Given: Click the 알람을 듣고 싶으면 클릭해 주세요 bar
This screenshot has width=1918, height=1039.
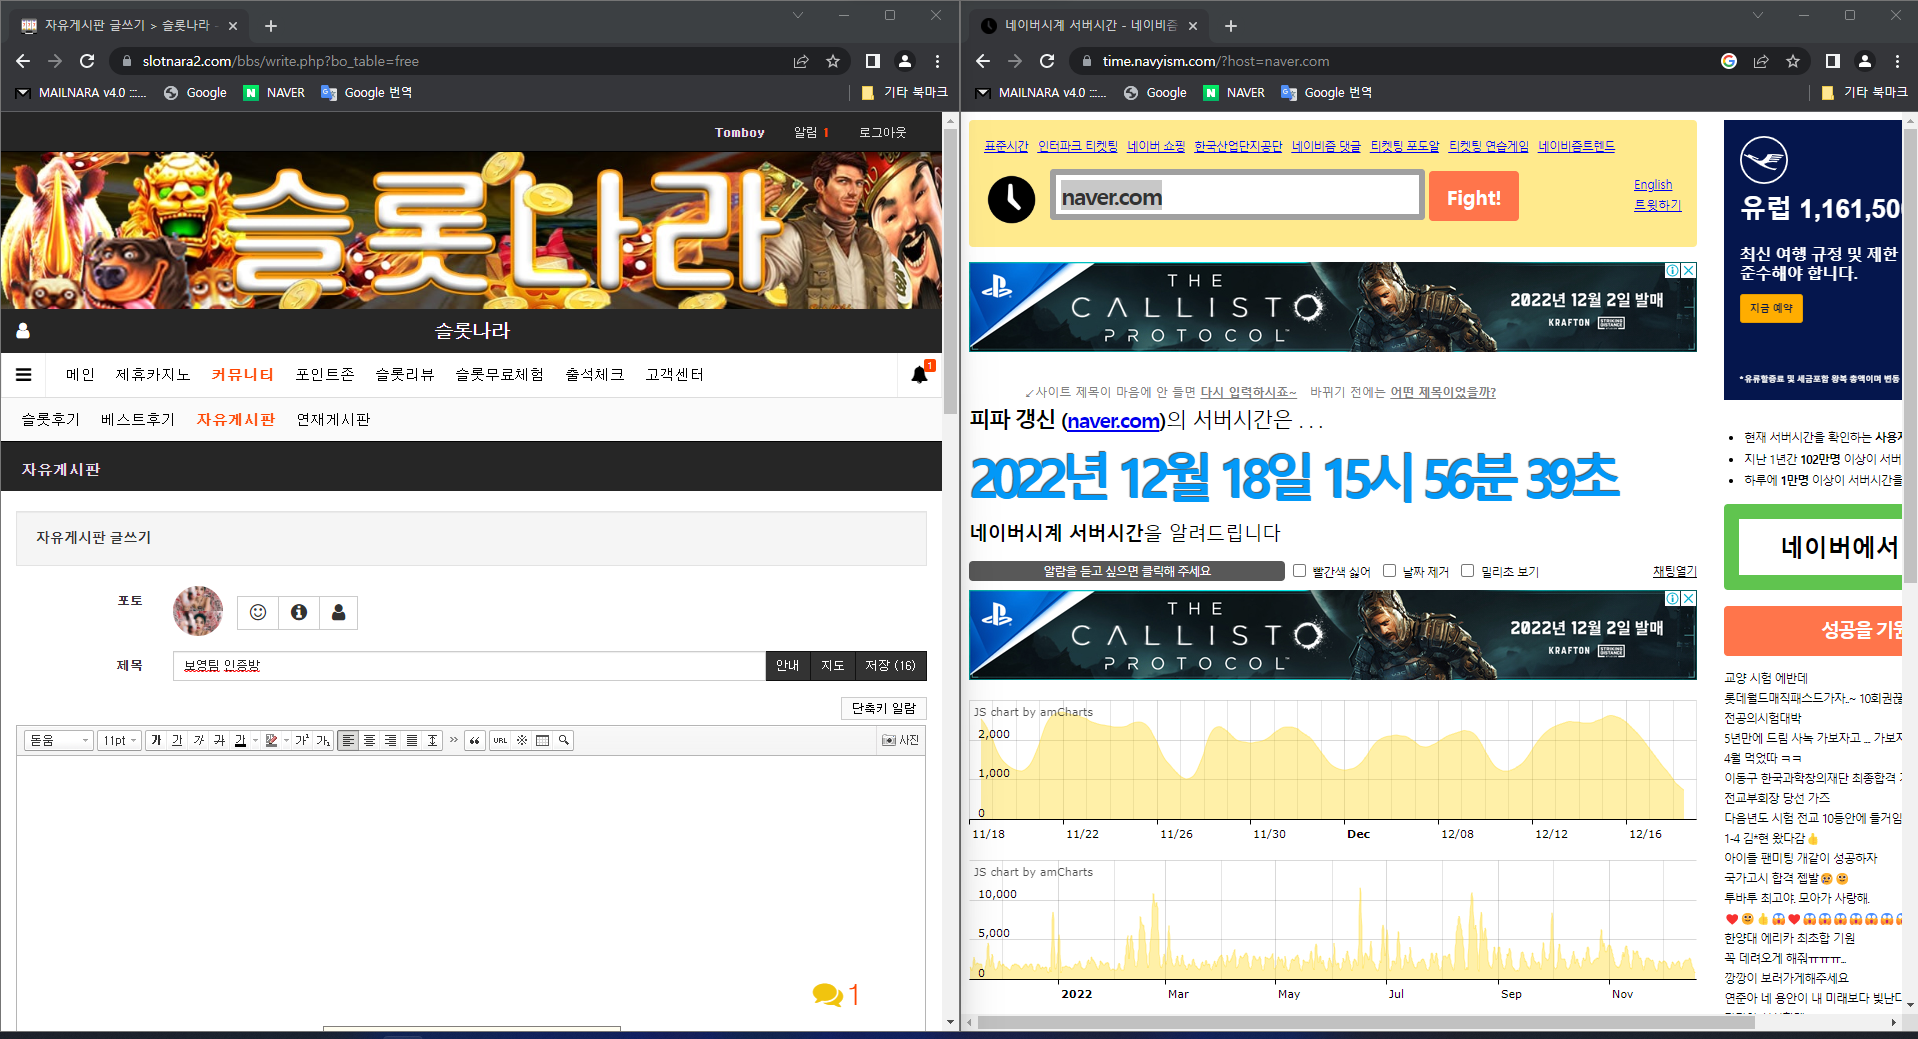Looking at the screenshot, I should pyautogui.click(x=1126, y=571).
